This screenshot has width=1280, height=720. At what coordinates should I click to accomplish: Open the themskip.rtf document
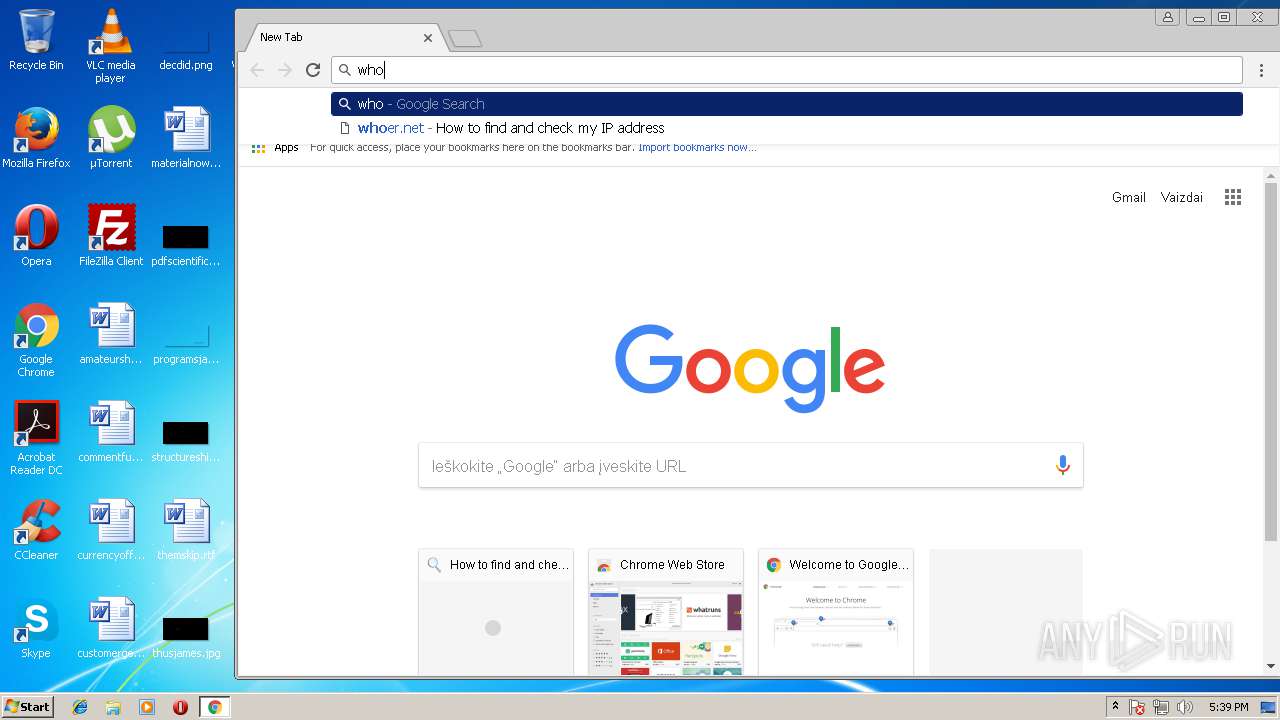point(186,530)
